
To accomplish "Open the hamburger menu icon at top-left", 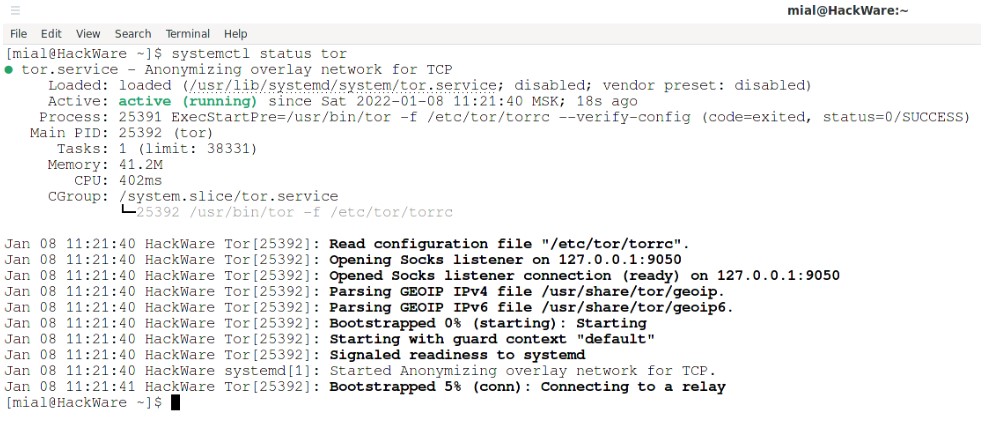I will pyautogui.click(x=15, y=10).
